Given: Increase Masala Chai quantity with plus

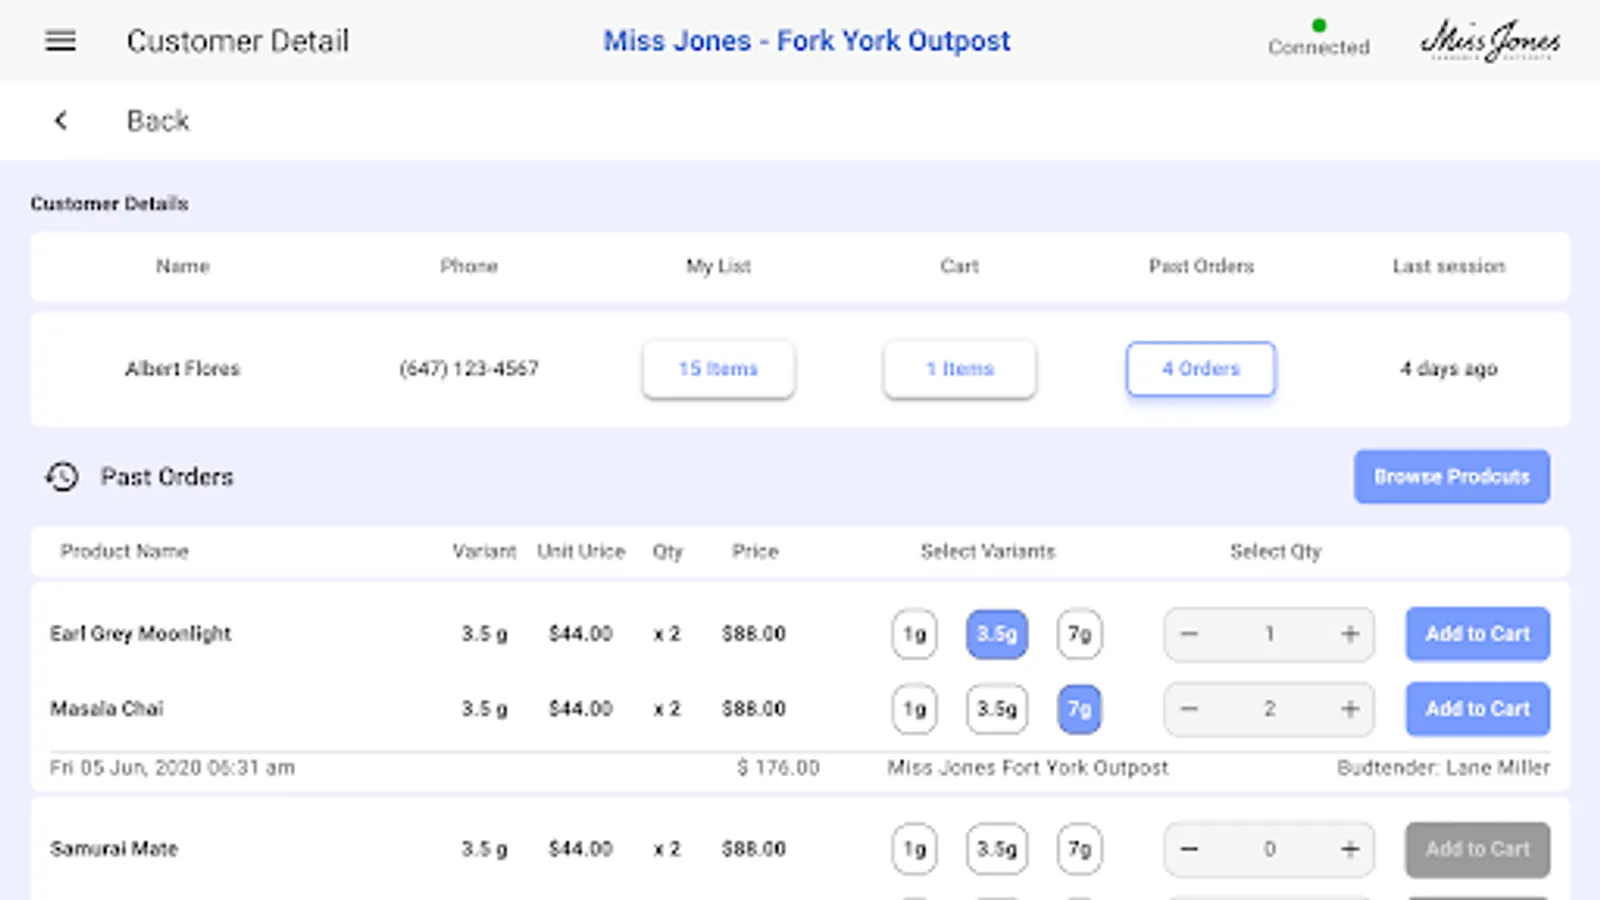Looking at the screenshot, I should [x=1350, y=709].
